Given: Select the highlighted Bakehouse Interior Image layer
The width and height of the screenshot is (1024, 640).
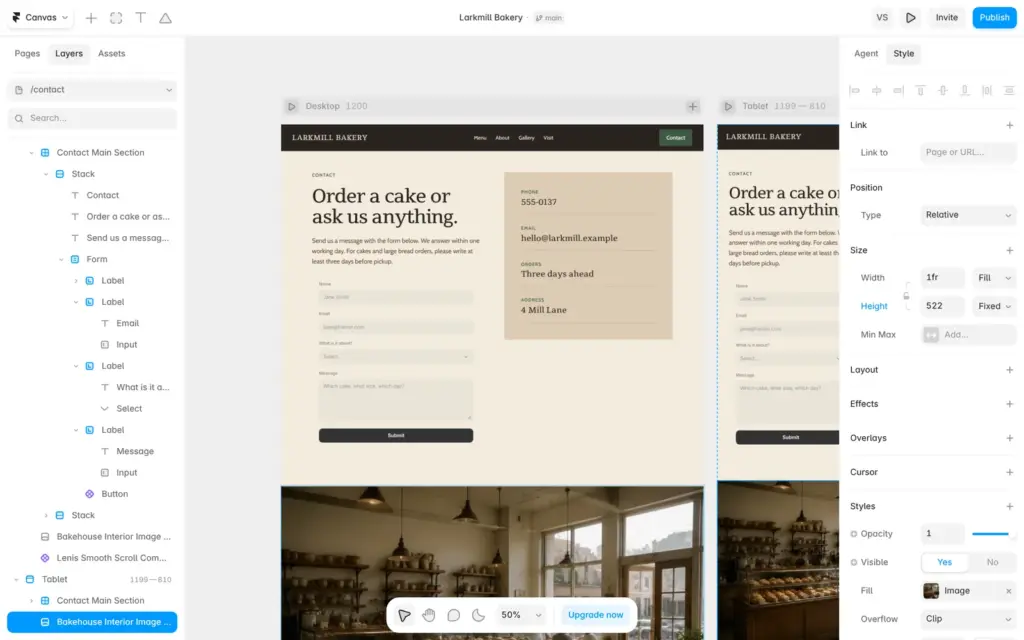Looking at the screenshot, I should coord(92,622).
